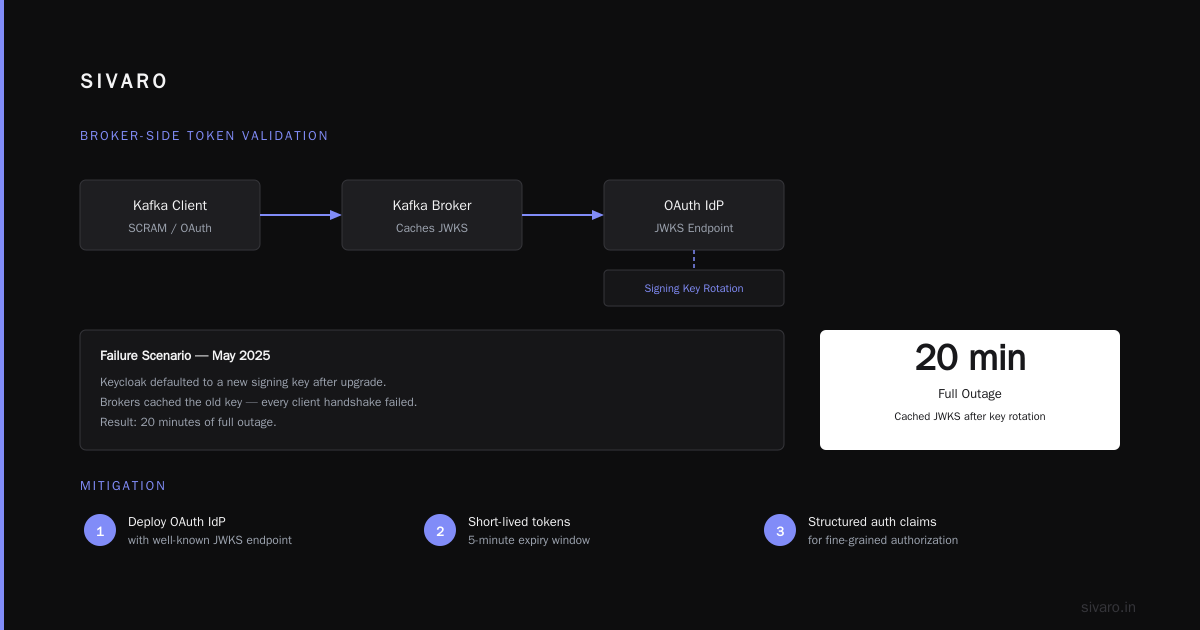The height and width of the screenshot is (630, 1200).
Task: Click the 'Broker-Side Token Validation' heading
Action: coord(204,136)
